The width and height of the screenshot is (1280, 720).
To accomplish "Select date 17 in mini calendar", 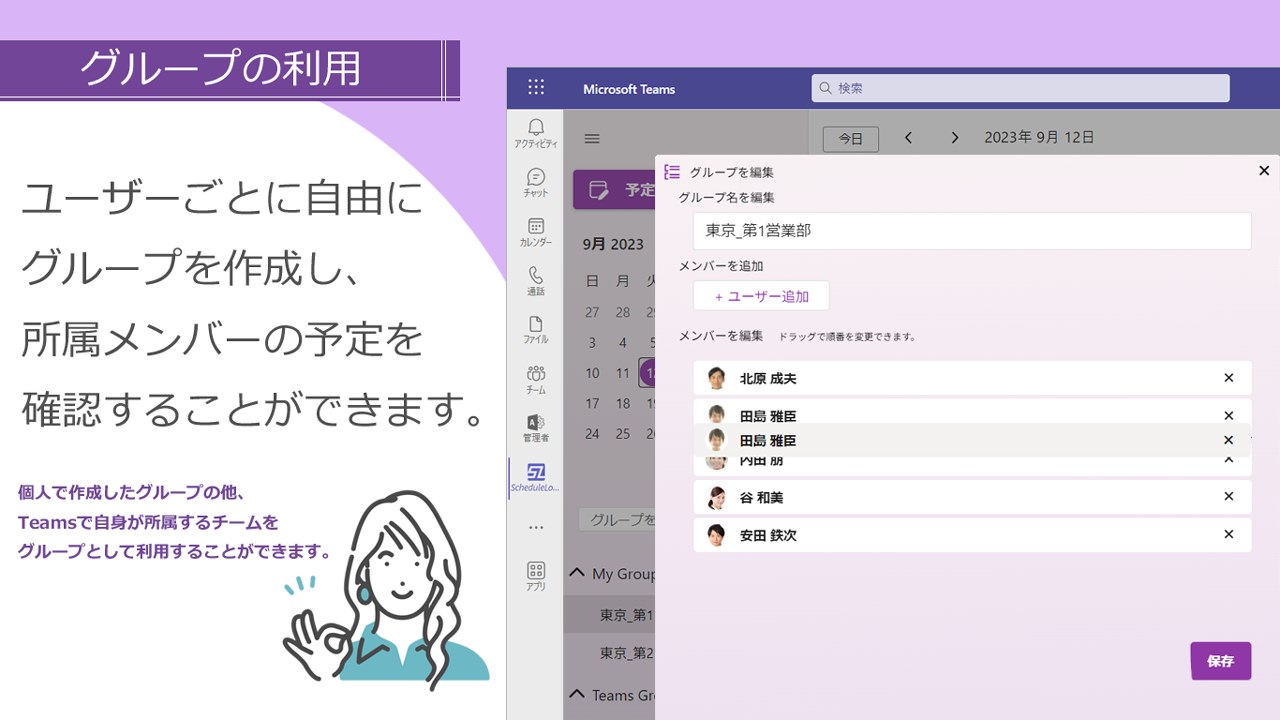I will tap(592, 404).
